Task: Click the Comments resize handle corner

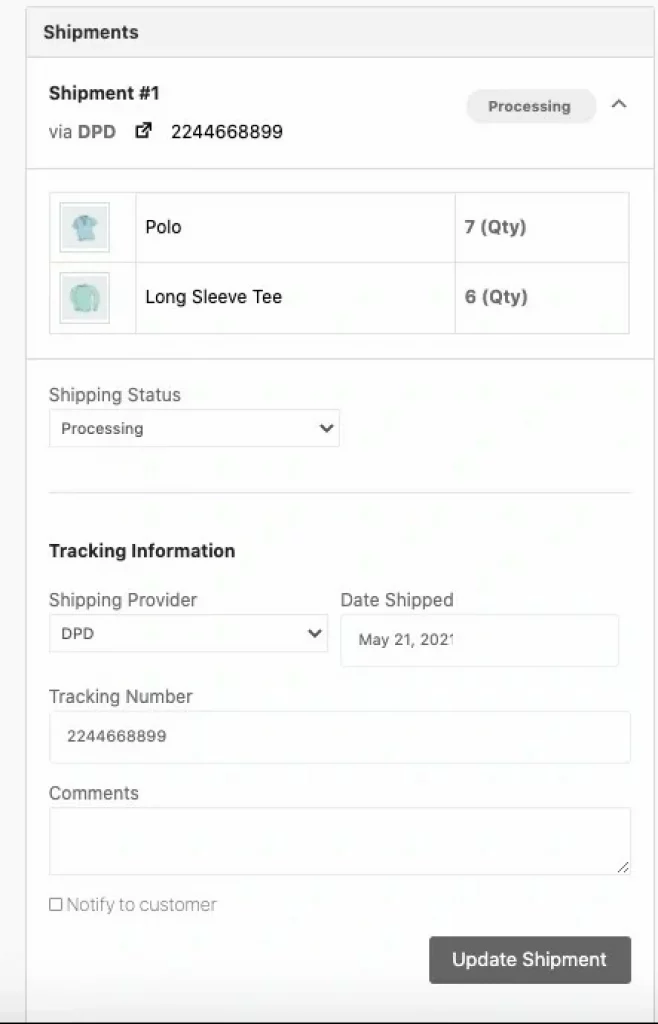Action: click(623, 868)
